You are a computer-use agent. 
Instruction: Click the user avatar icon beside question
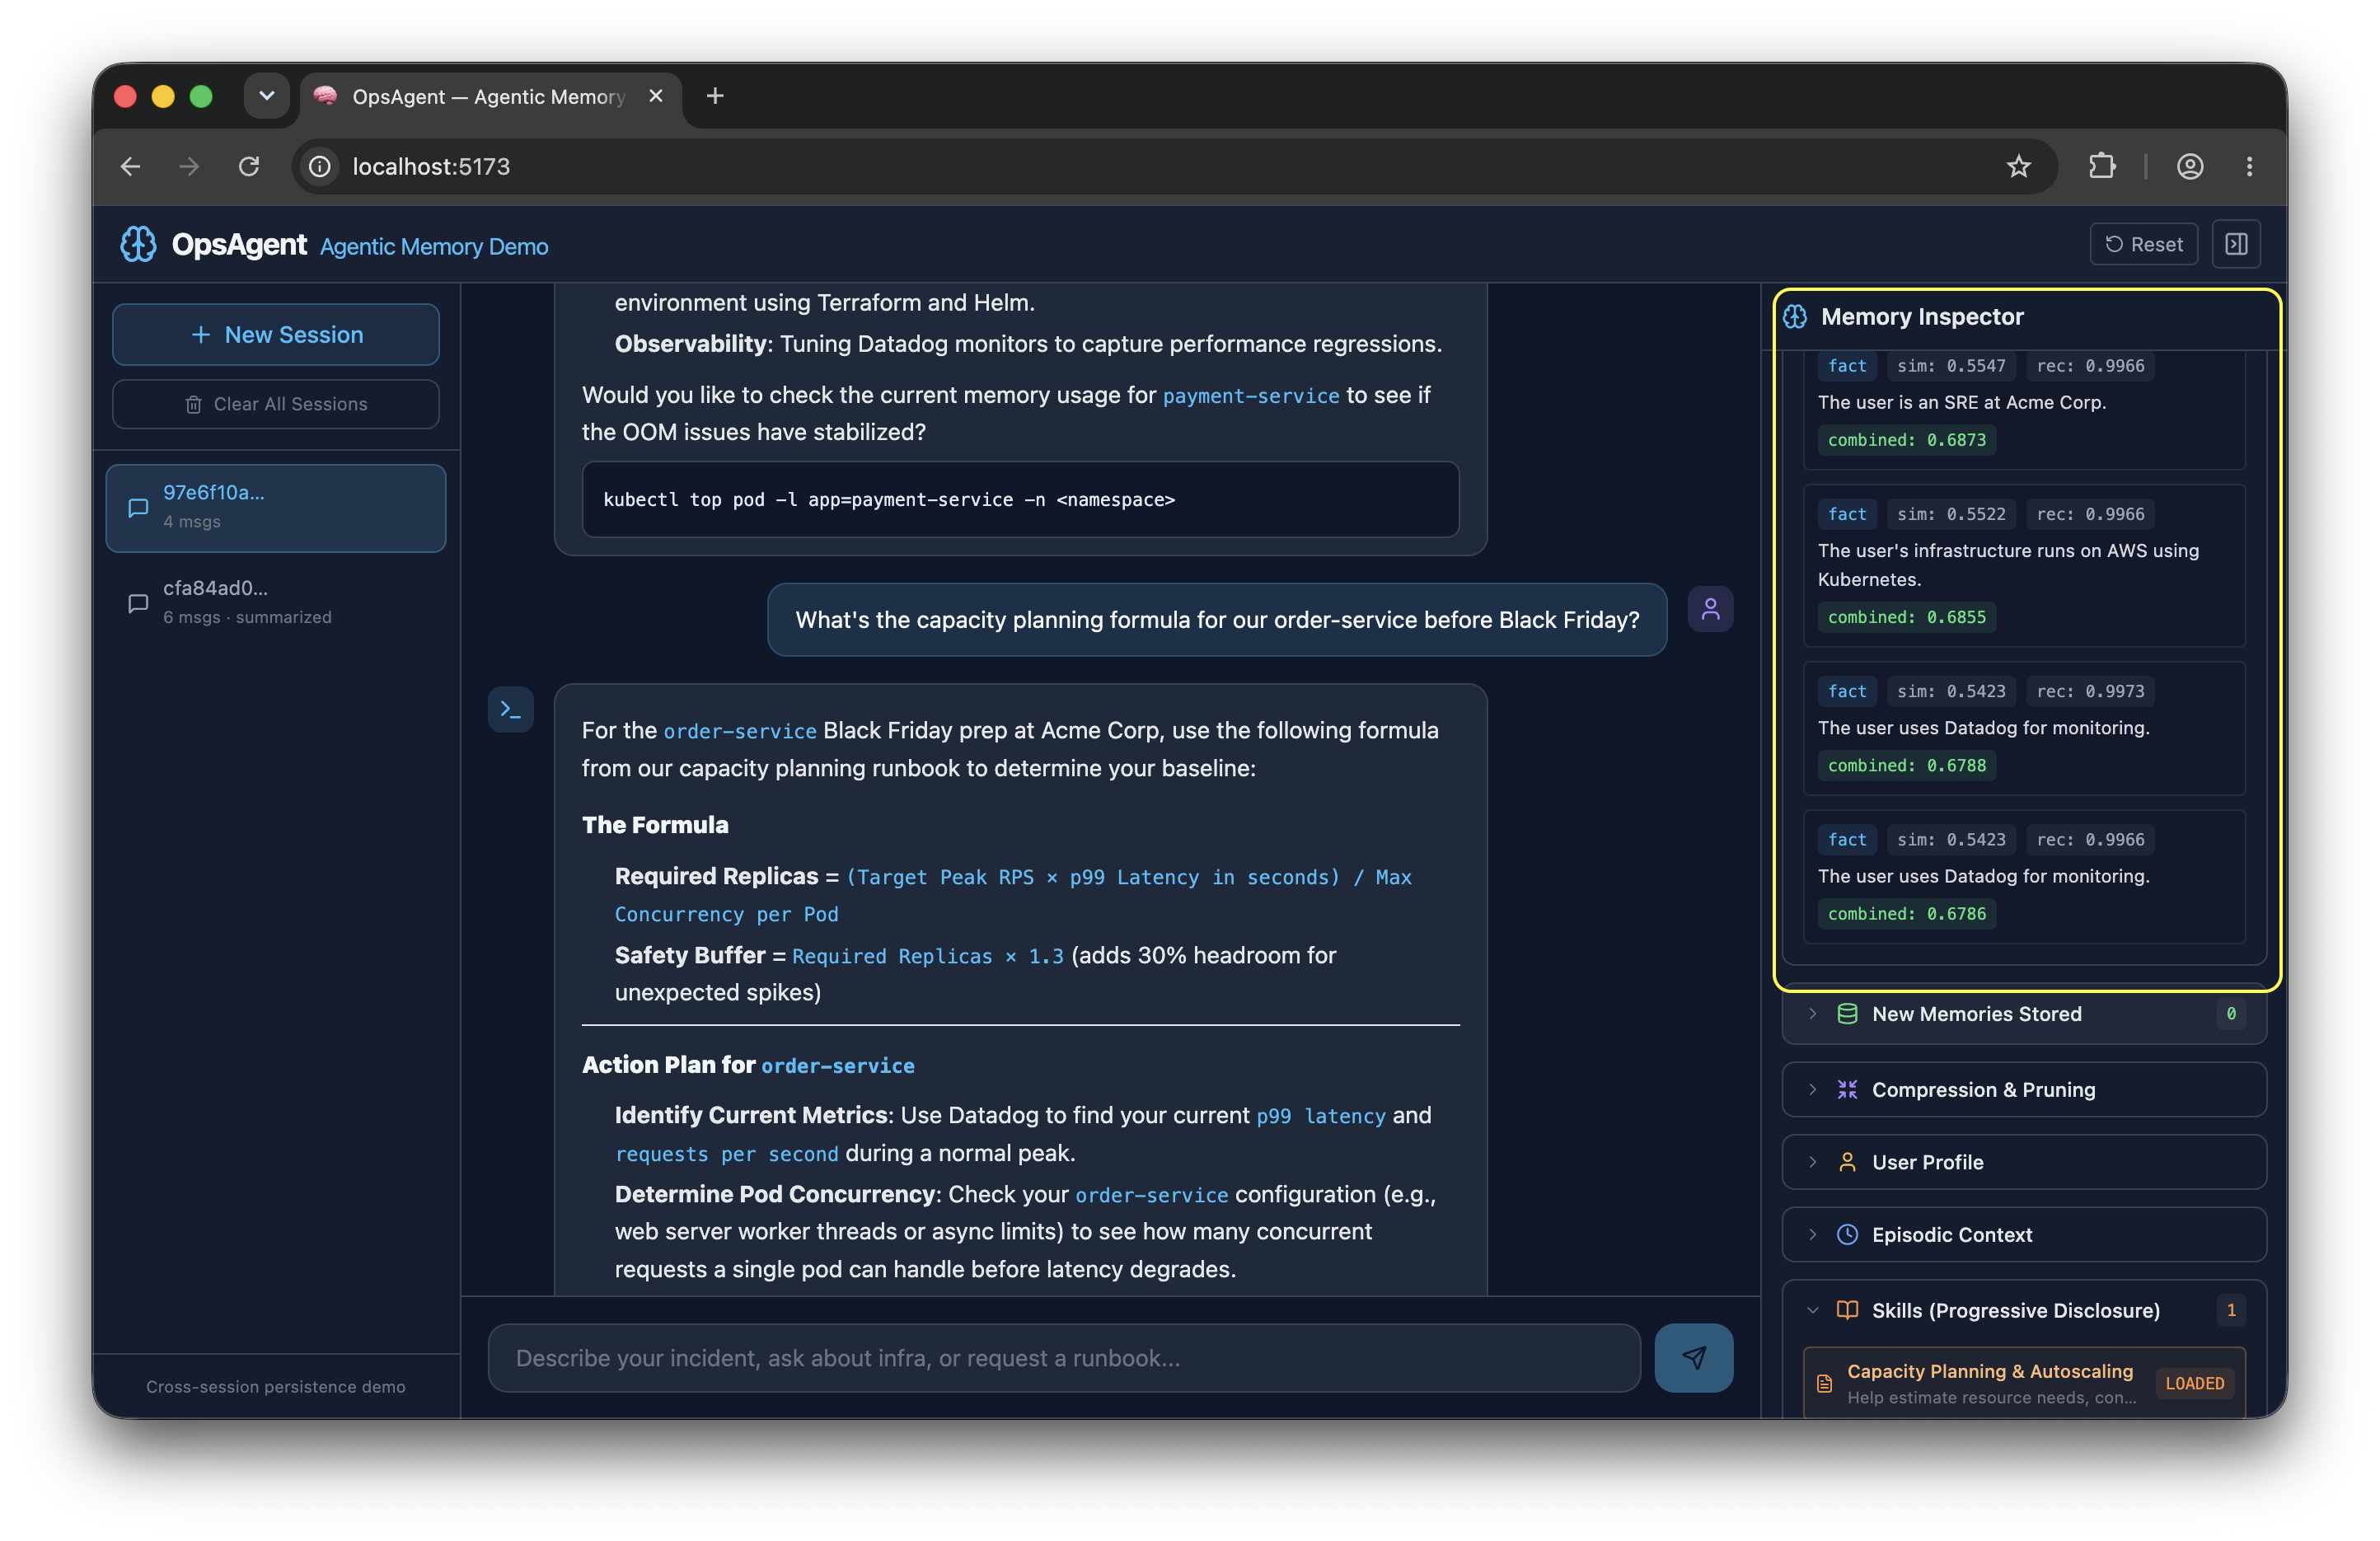coord(1710,609)
